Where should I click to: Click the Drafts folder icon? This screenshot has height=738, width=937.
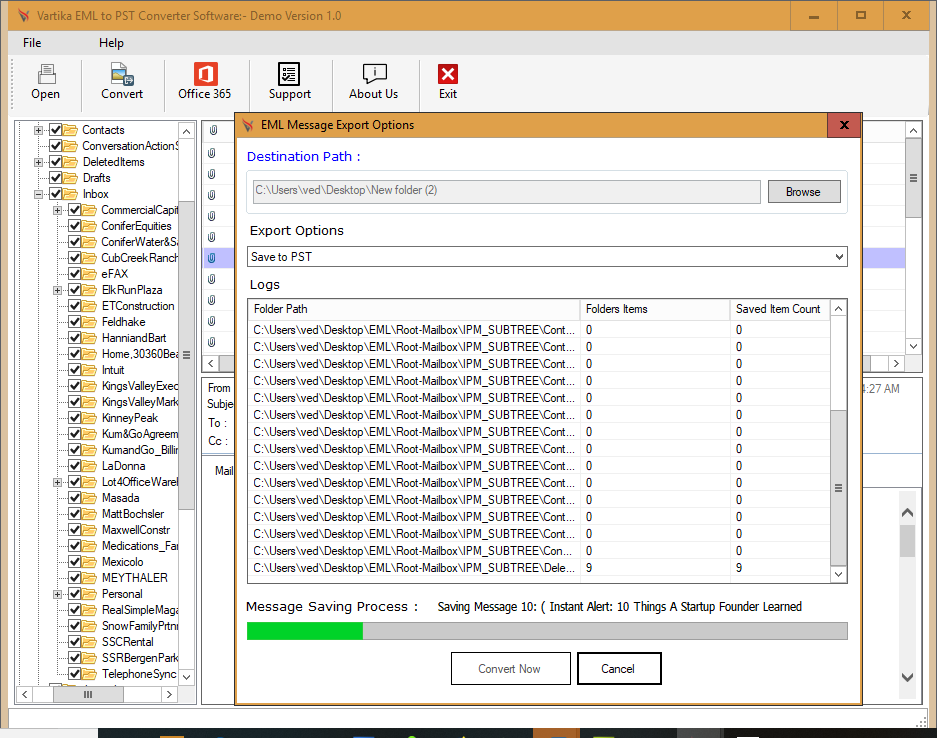[x=71, y=178]
